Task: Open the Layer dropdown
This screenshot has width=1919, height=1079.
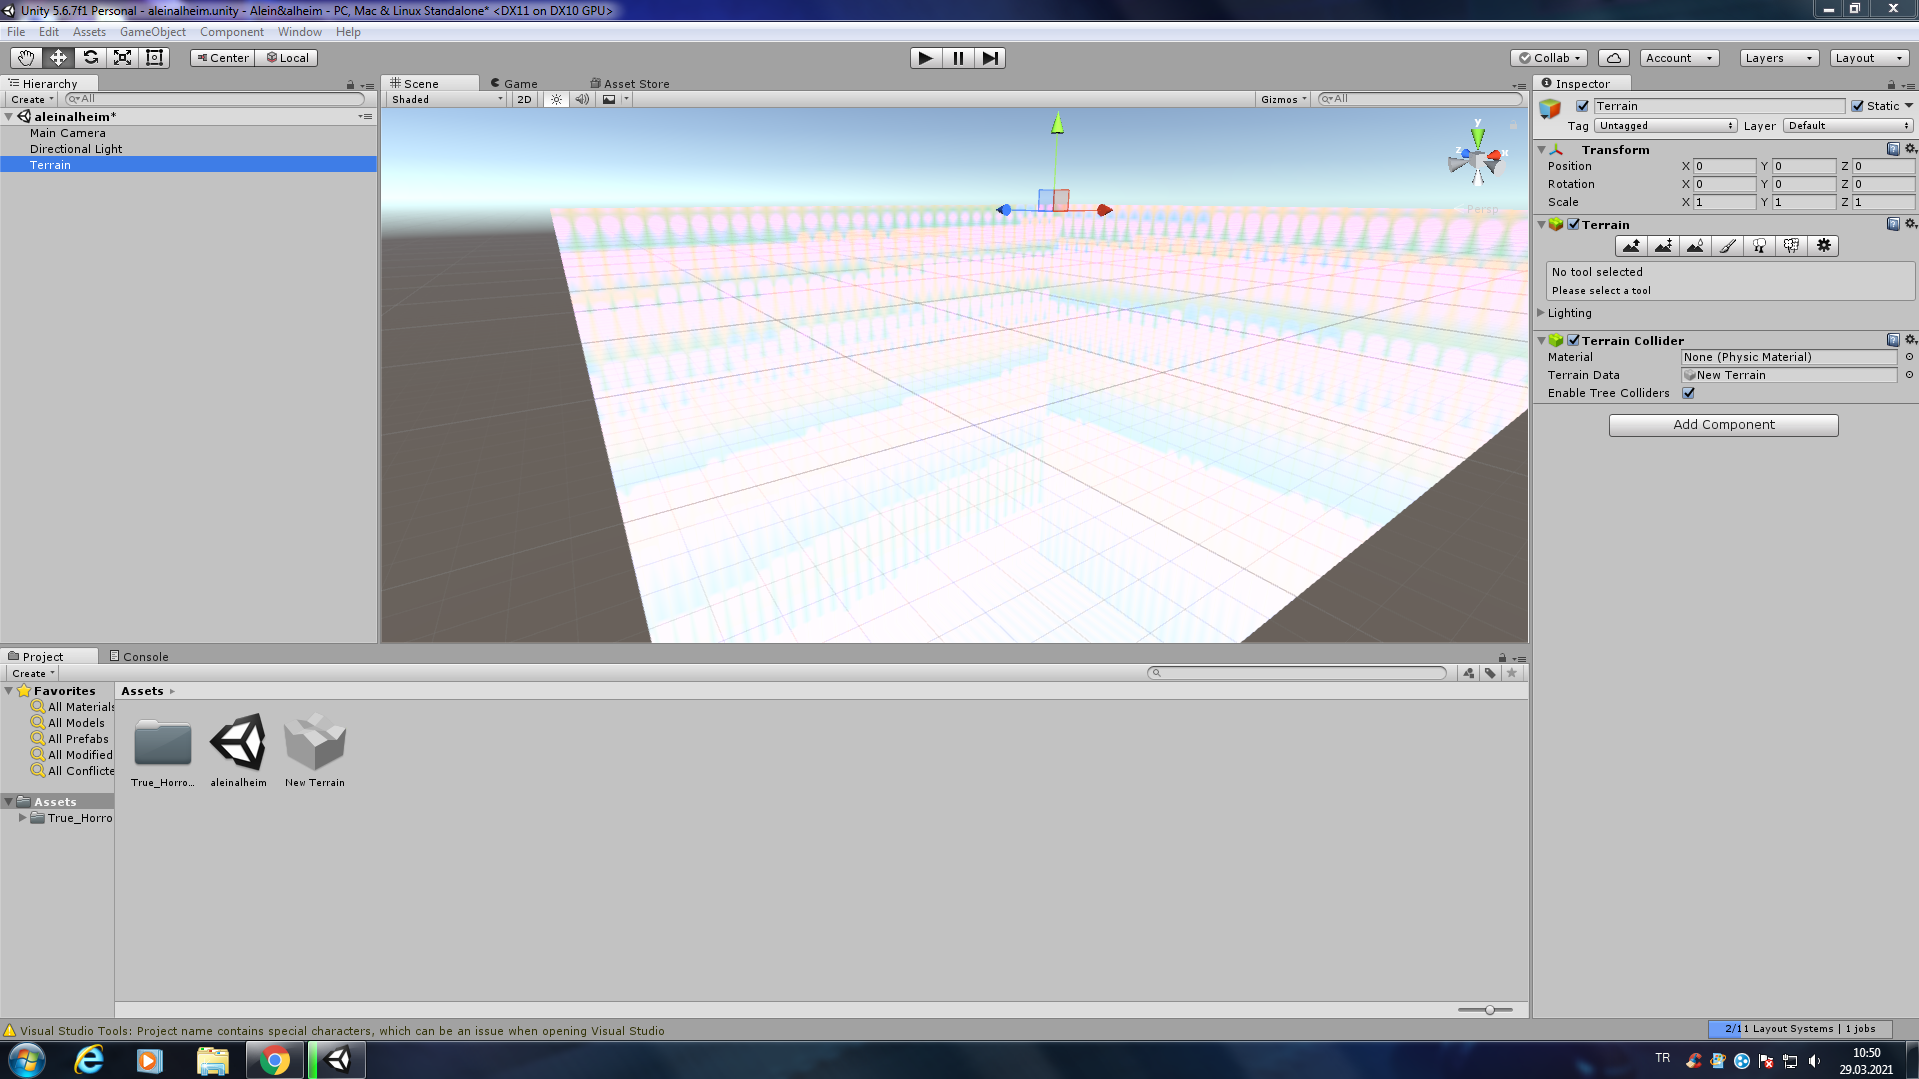Action: pyautogui.click(x=1848, y=126)
